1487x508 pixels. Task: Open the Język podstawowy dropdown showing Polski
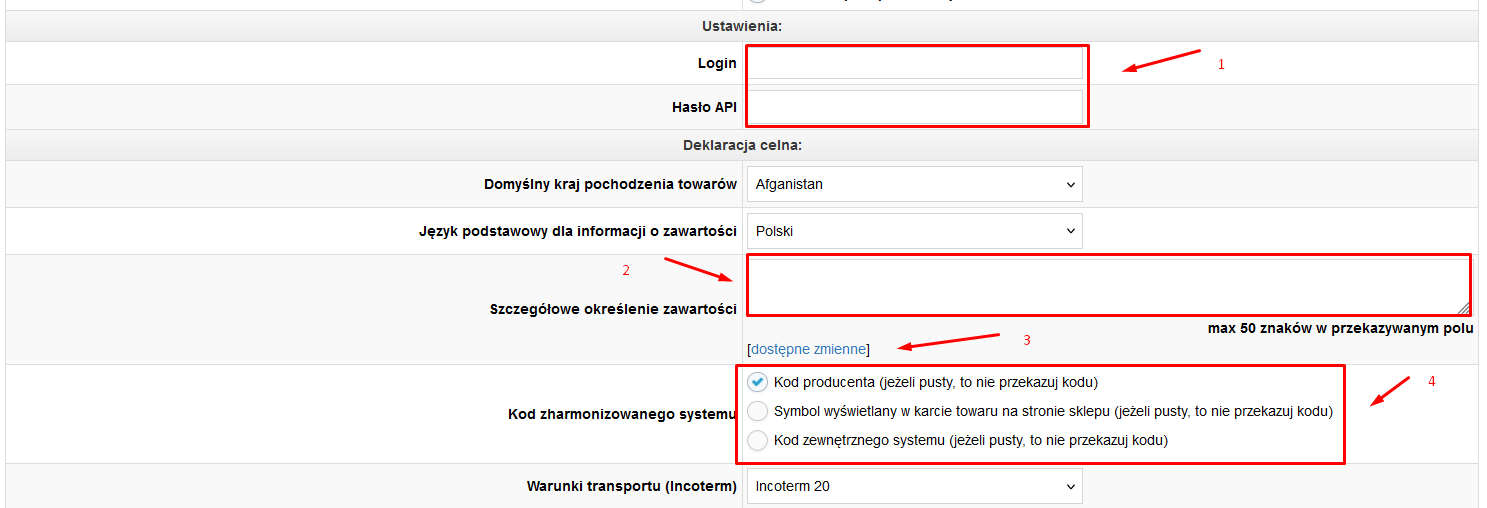(x=915, y=231)
